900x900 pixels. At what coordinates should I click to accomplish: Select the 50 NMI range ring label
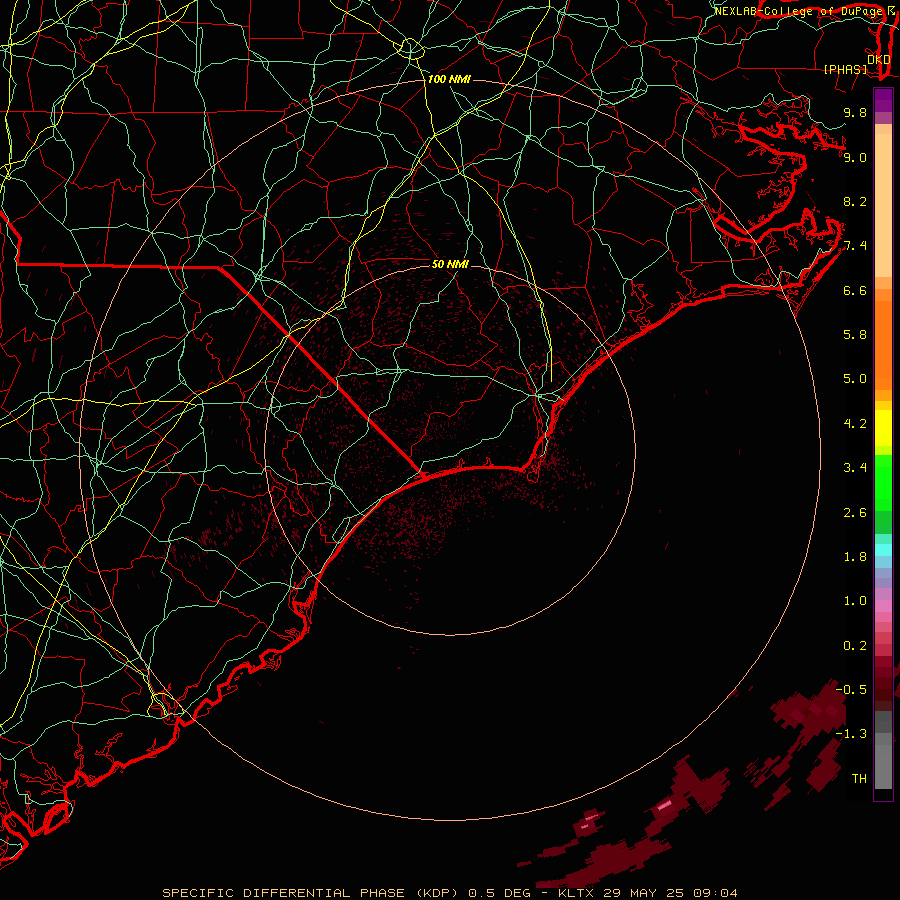click(x=450, y=264)
